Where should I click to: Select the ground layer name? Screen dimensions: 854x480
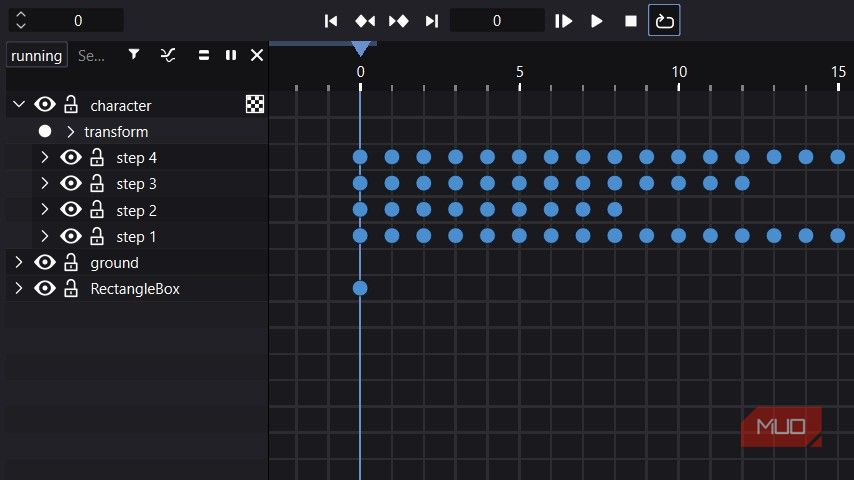point(114,263)
